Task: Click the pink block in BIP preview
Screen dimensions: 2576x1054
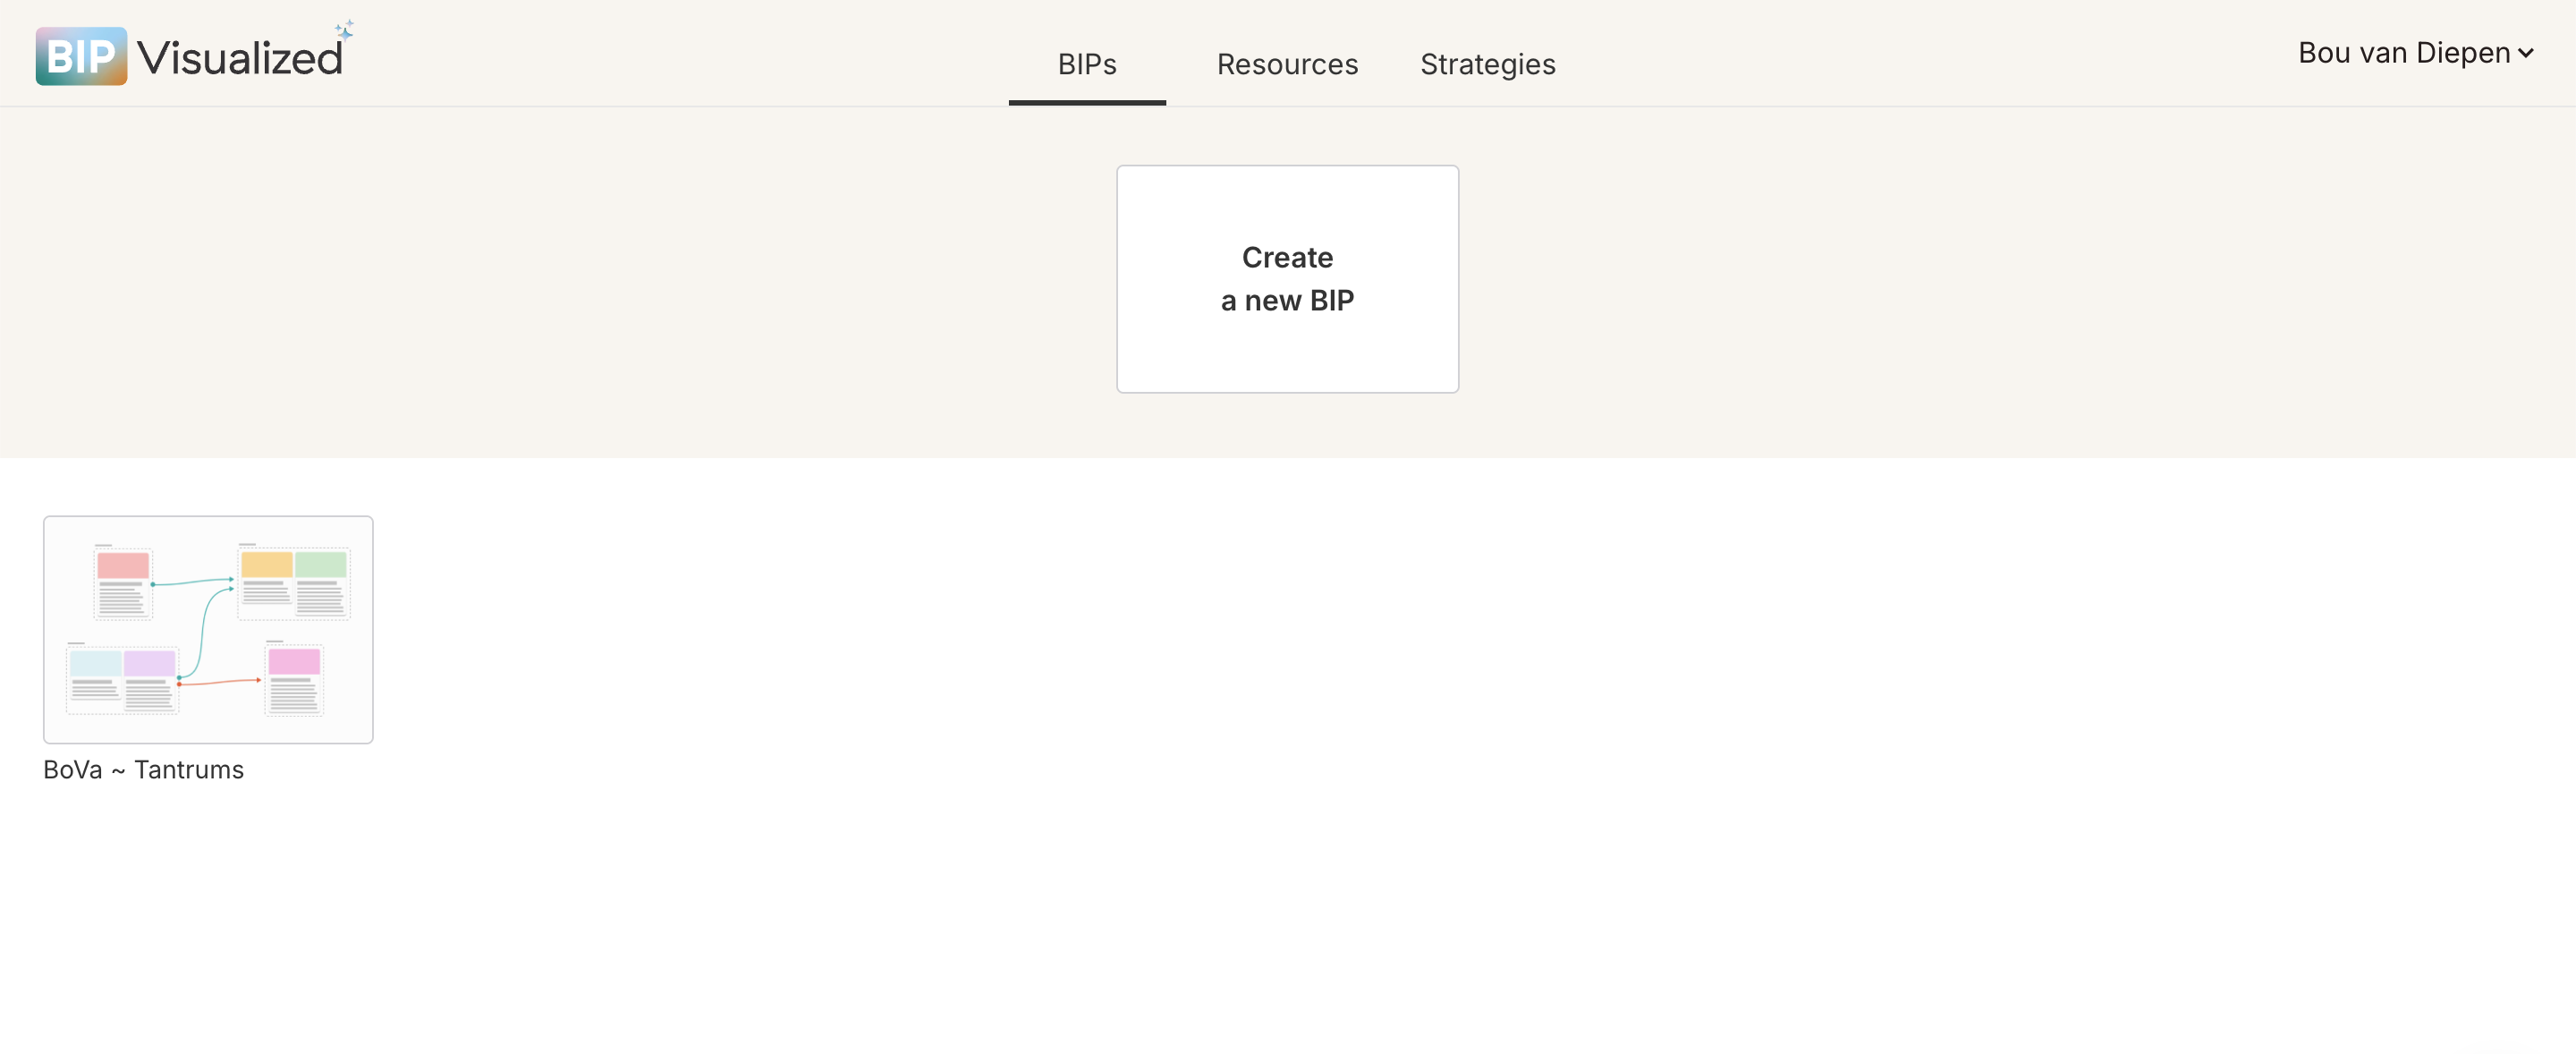Action: pos(294,662)
